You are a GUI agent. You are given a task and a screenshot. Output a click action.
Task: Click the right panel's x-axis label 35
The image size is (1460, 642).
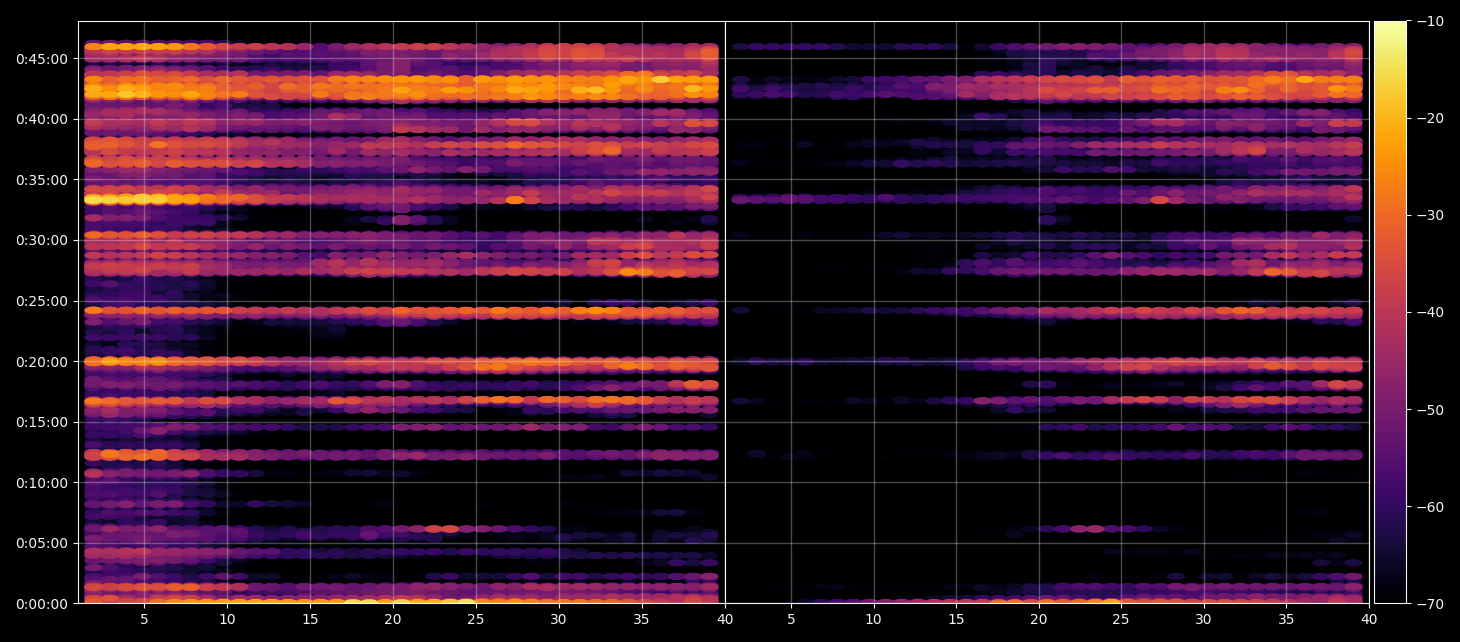tap(1286, 620)
